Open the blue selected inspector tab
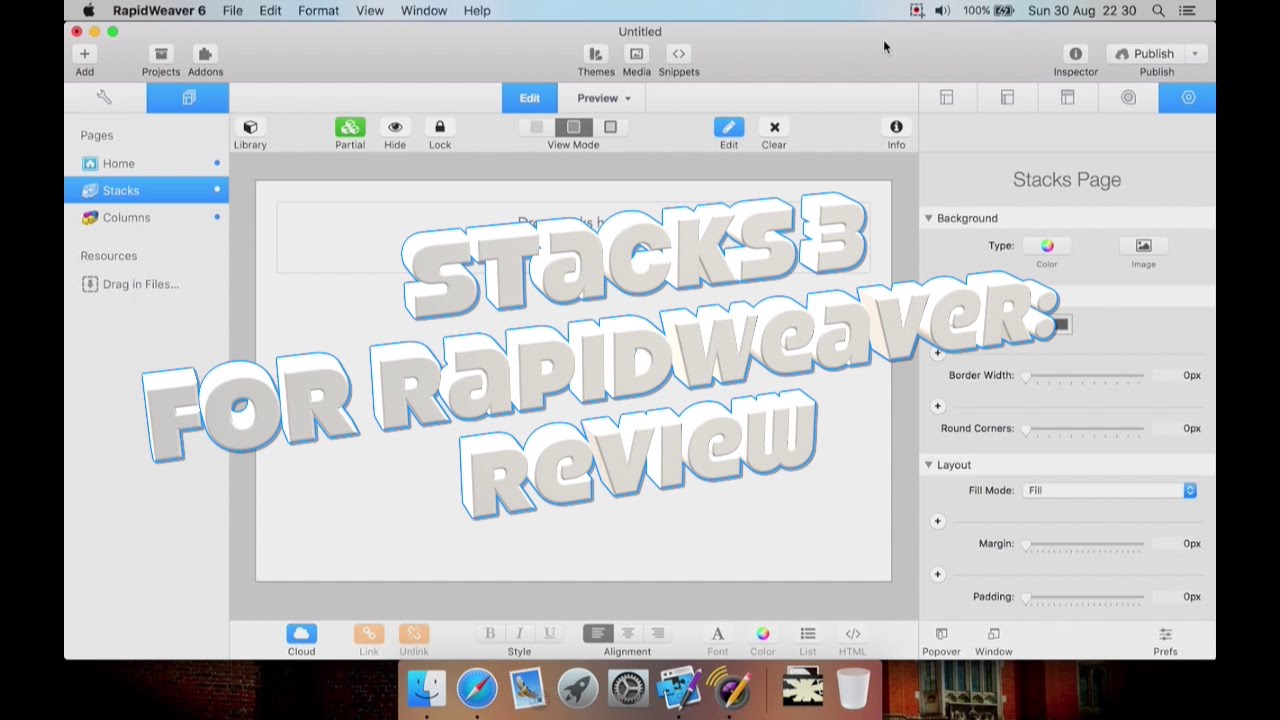The width and height of the screenshot is (1280, 720). (x=1188, y=97)
